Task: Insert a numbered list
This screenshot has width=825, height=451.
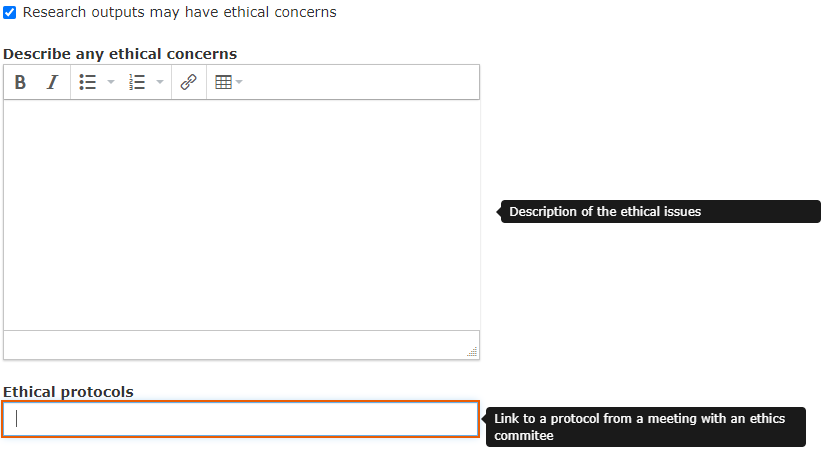Action: pyautogui.click(x=138, y=83)
